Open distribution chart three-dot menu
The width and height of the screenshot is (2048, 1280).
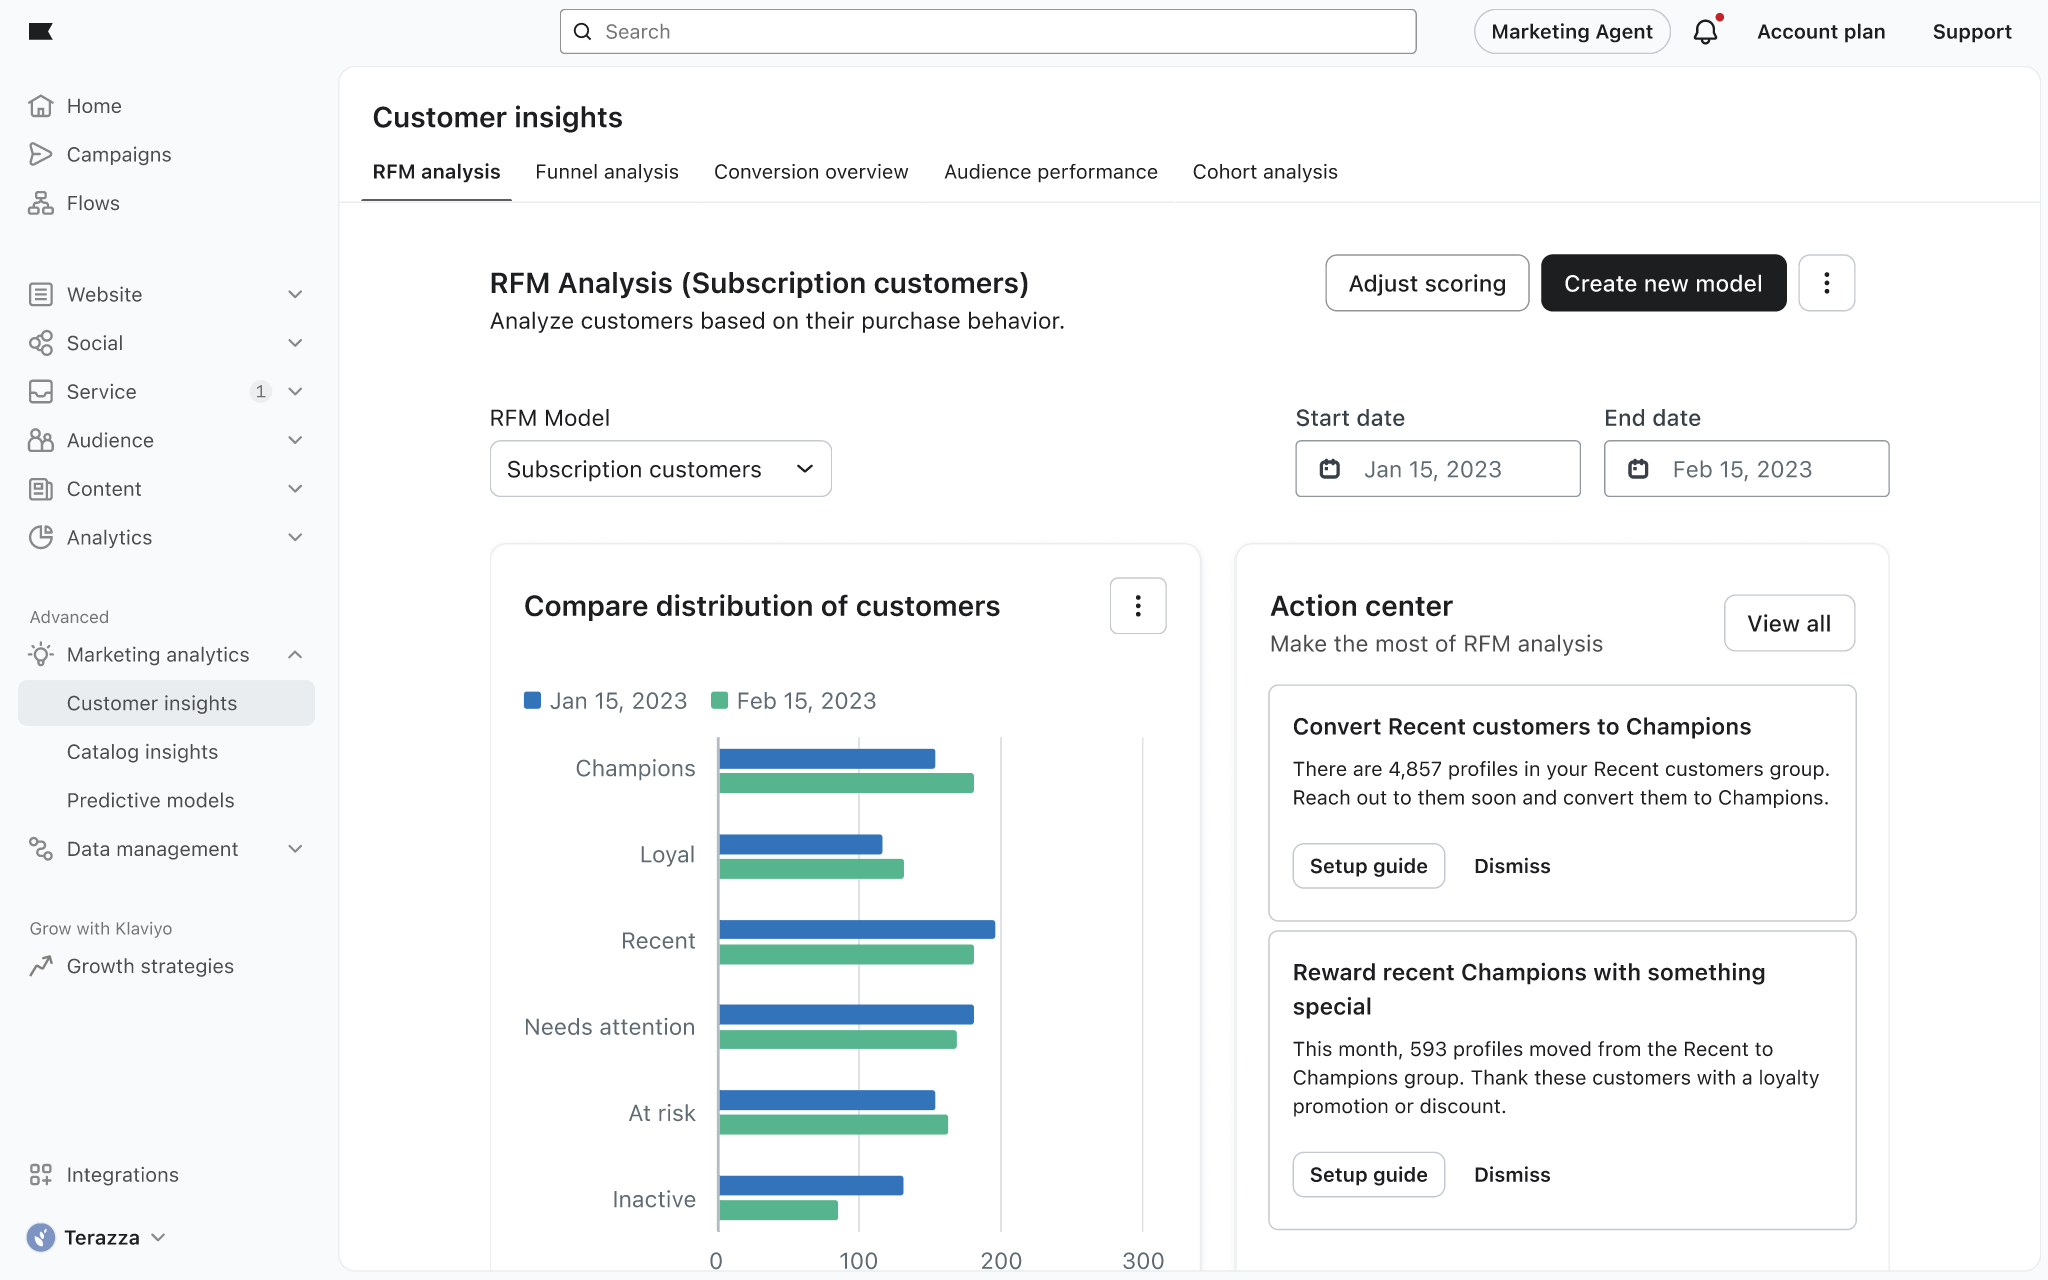tap(1138, 605)
